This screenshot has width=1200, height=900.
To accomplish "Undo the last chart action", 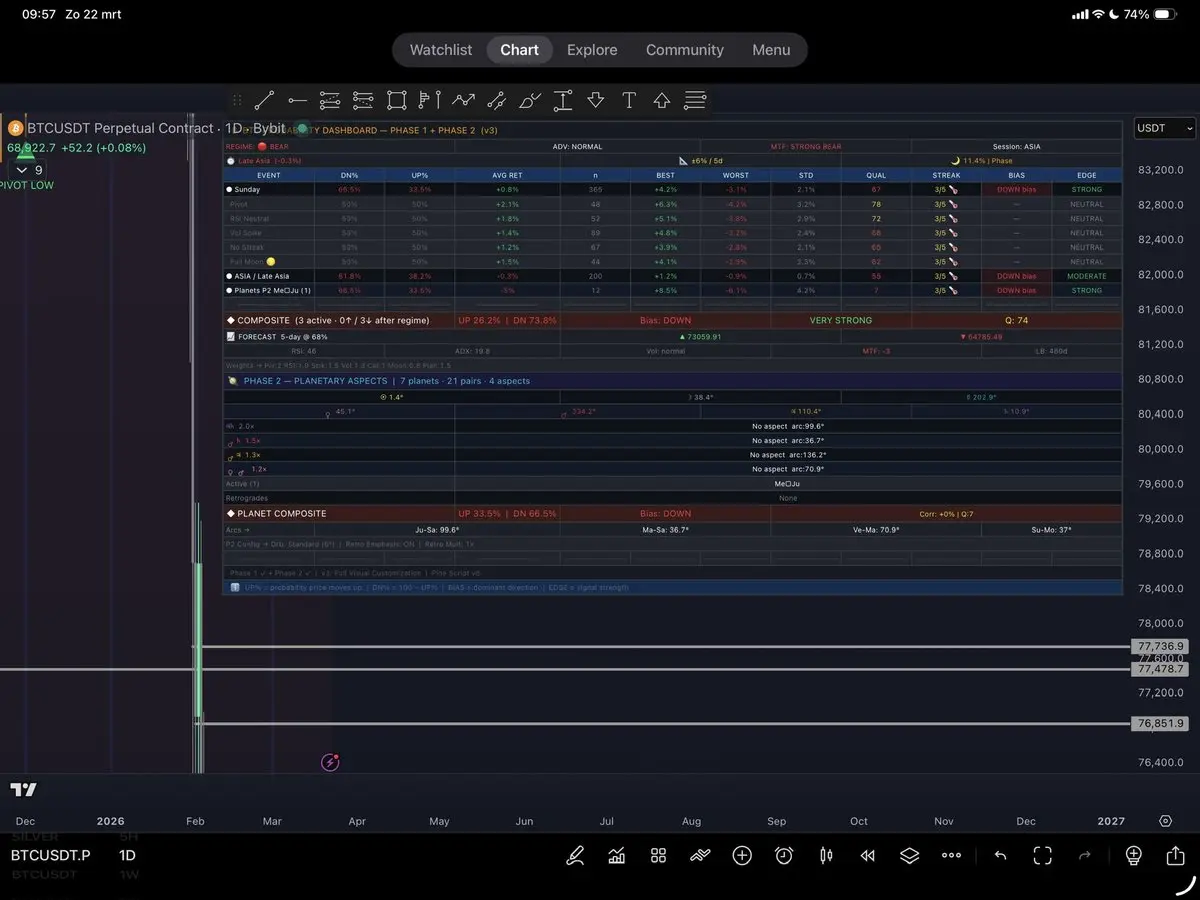I will pos(1000,855).
